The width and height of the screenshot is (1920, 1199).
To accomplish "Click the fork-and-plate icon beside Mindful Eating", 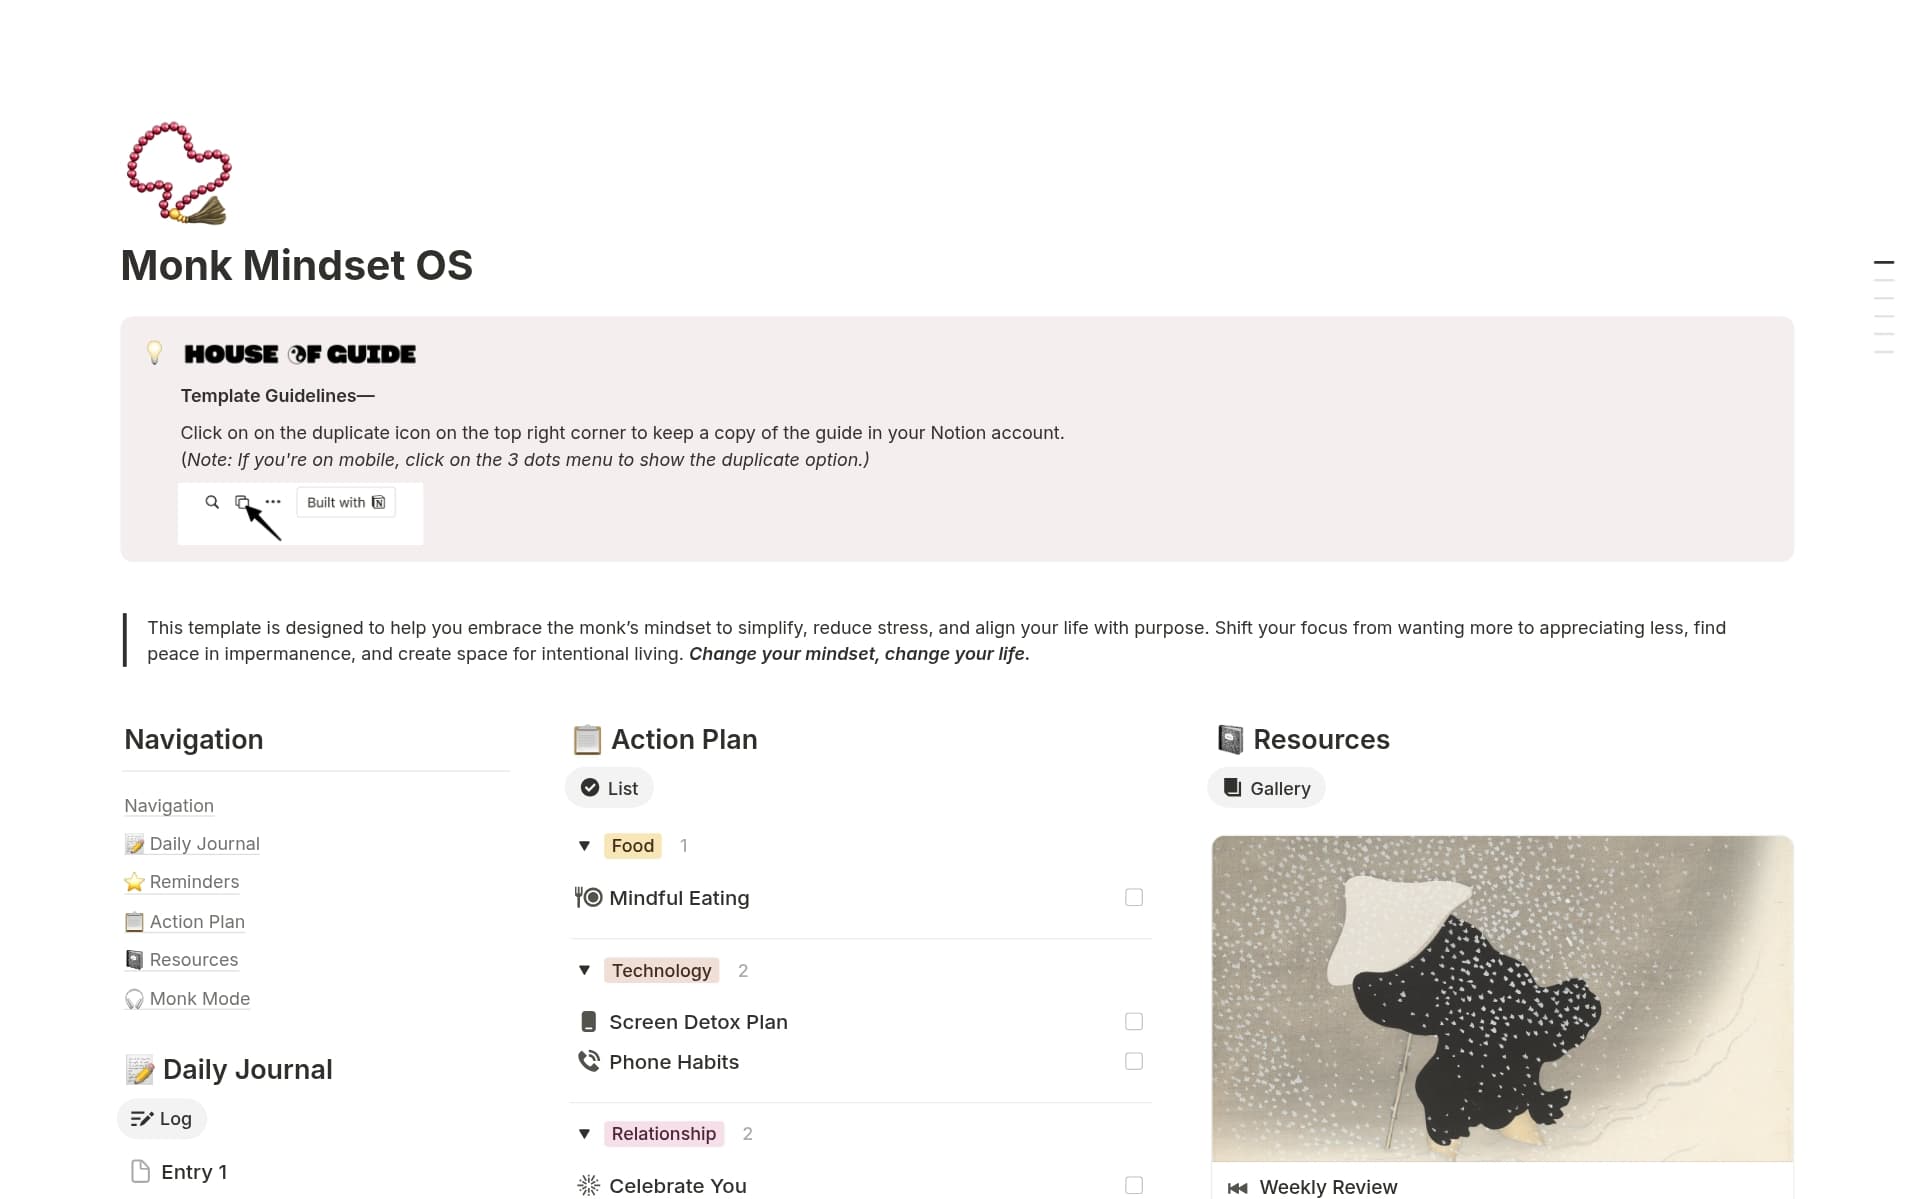I will coord(588,897).
